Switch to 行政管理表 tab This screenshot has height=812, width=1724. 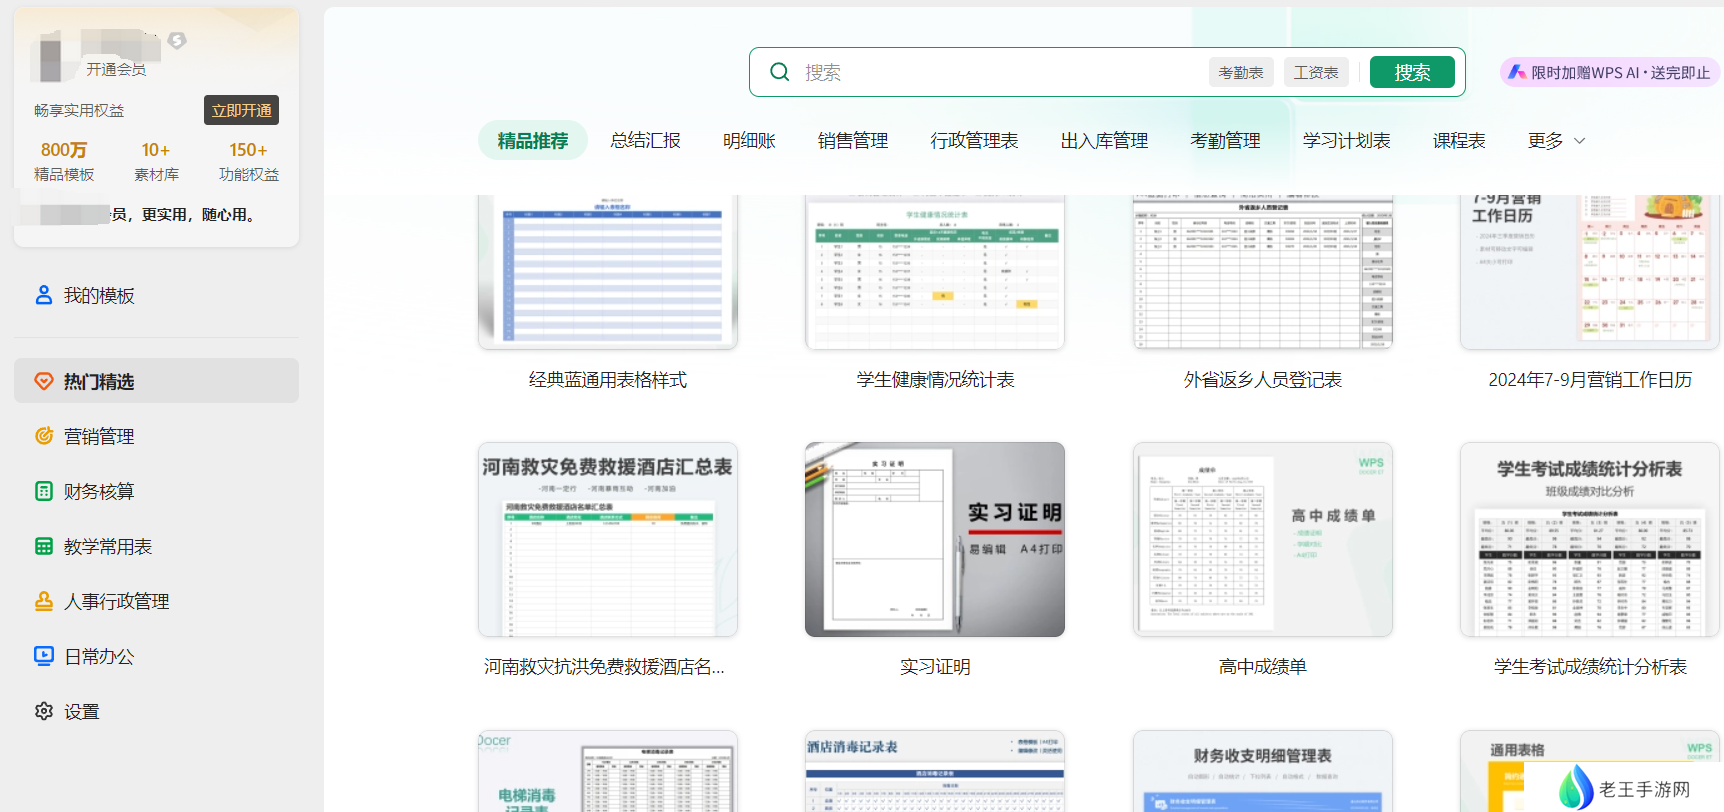(x=974, y=141)
